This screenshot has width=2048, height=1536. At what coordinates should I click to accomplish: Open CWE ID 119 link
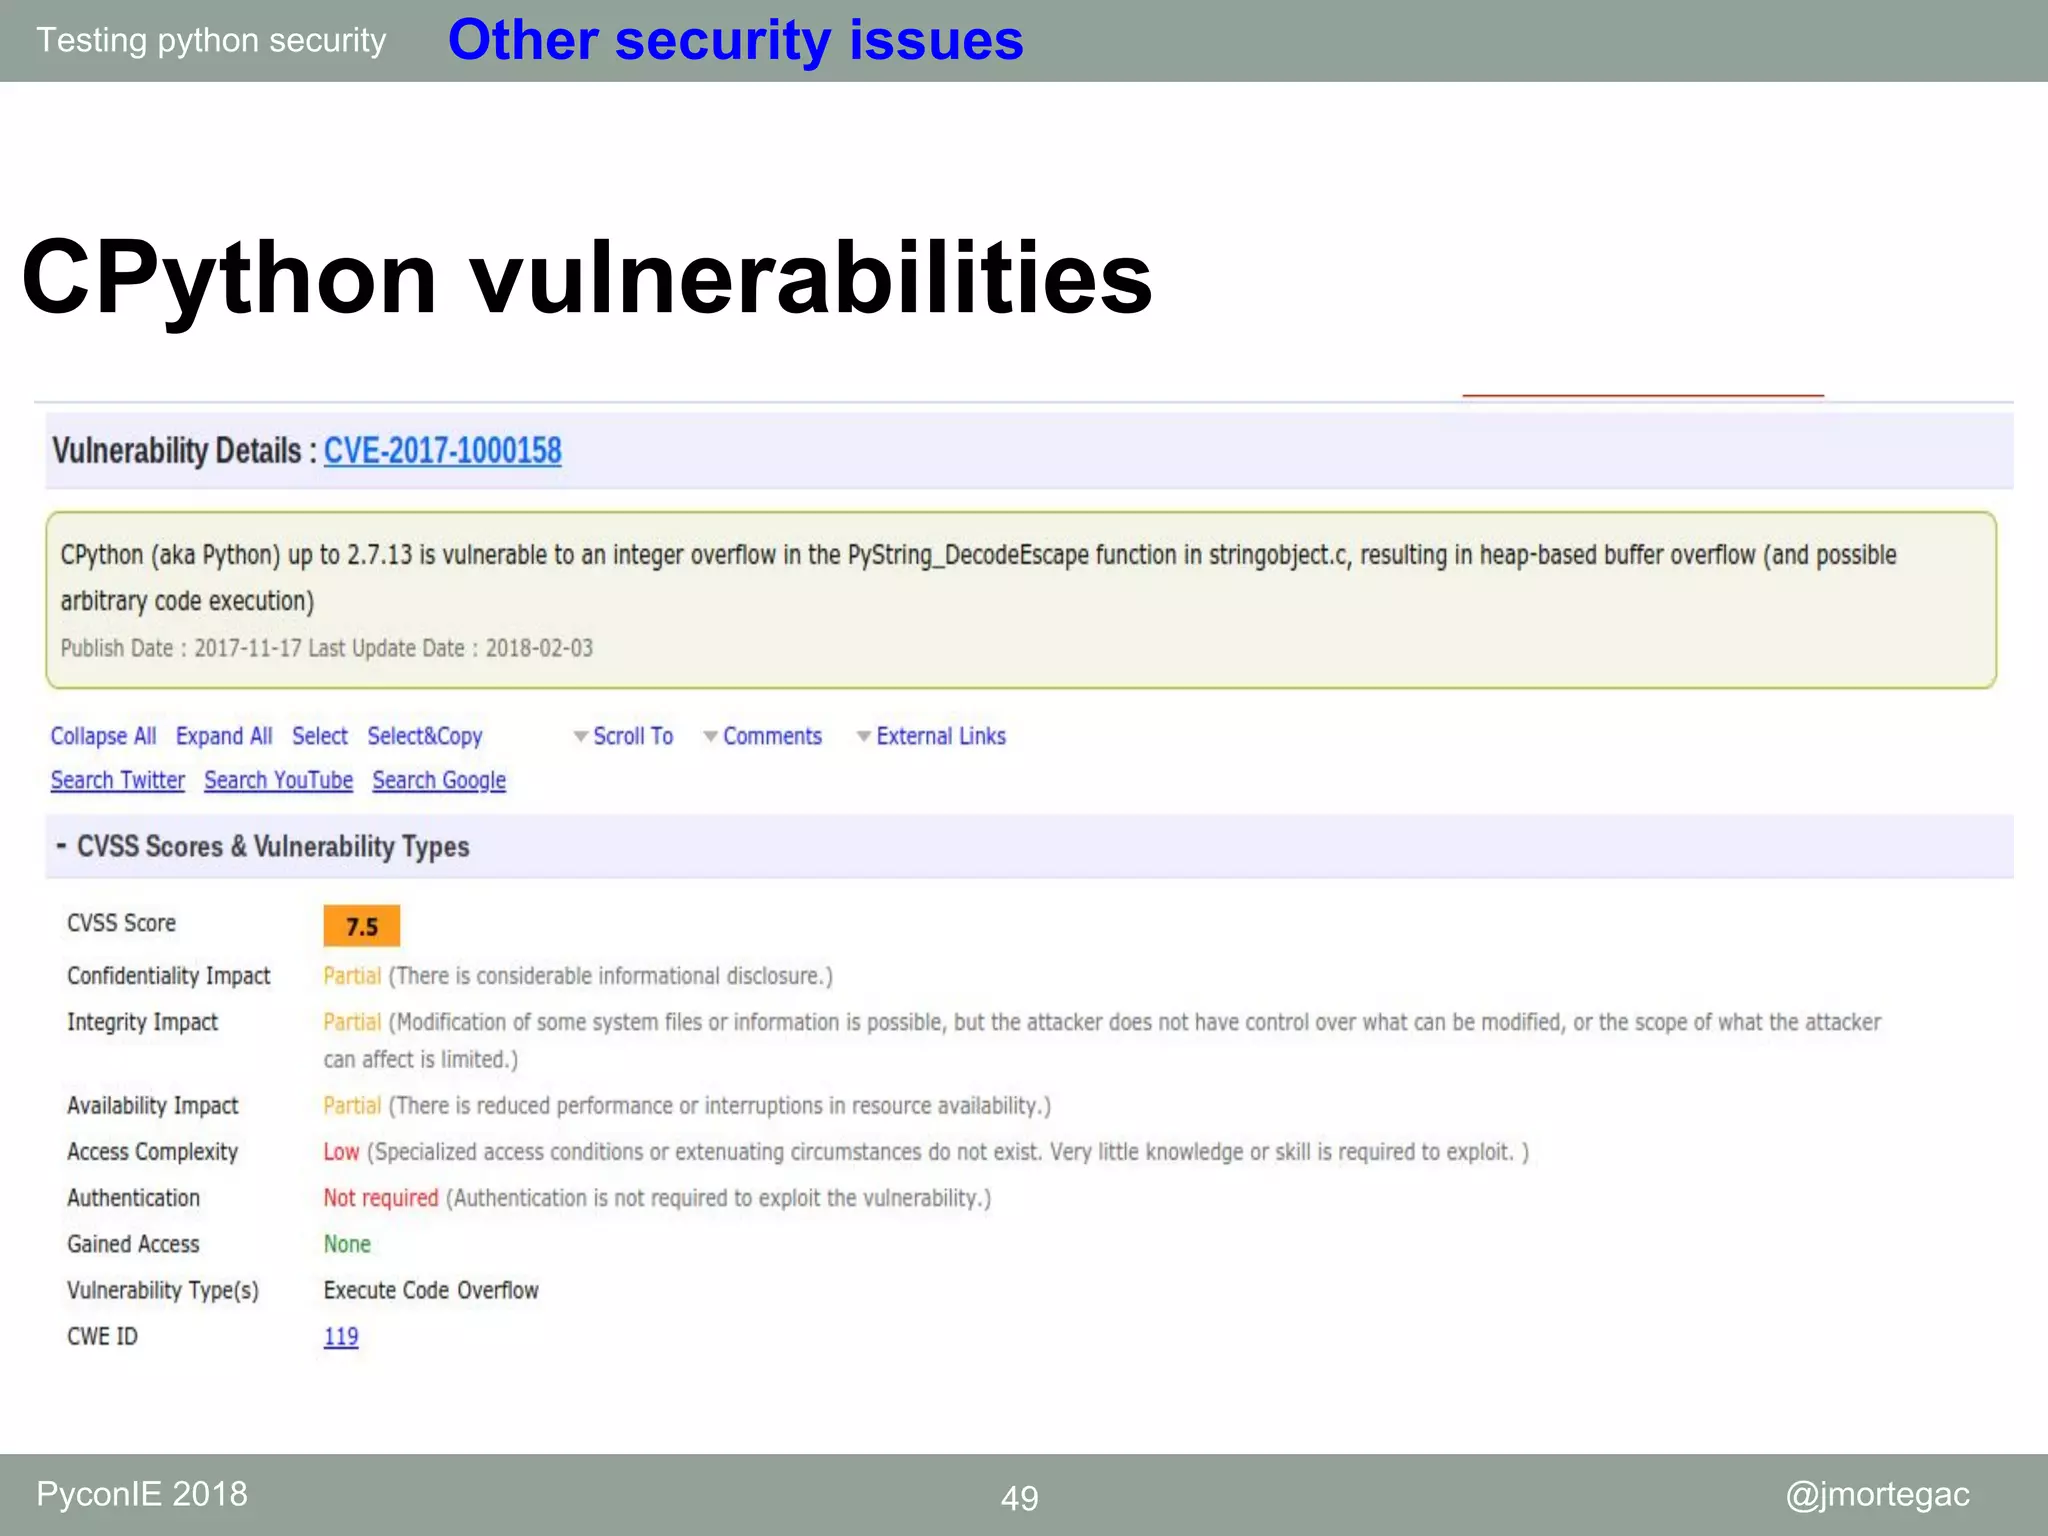(341, 1337)
